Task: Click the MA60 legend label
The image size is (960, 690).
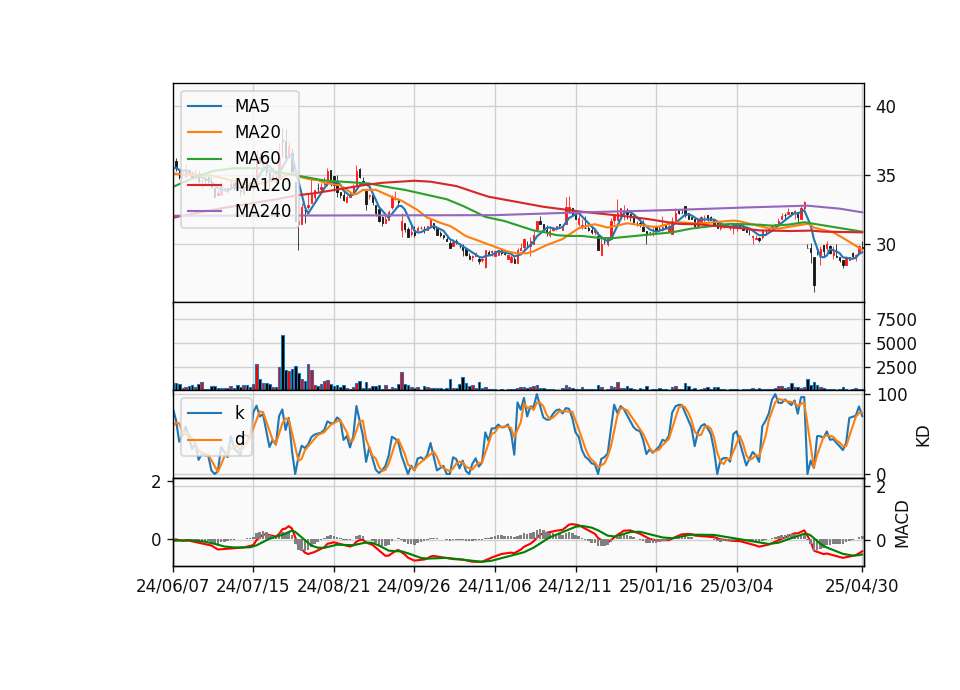Action: (257, 159)
